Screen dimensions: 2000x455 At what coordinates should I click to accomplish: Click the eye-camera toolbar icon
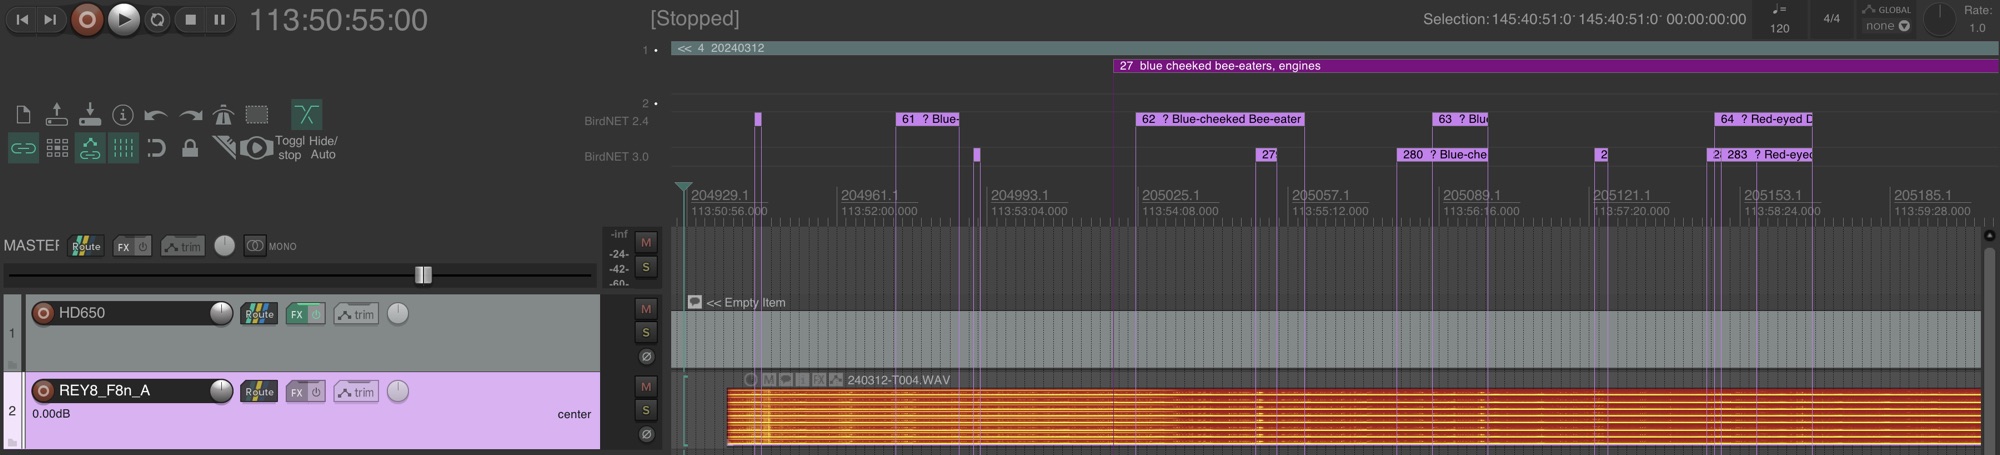[256, 149]
